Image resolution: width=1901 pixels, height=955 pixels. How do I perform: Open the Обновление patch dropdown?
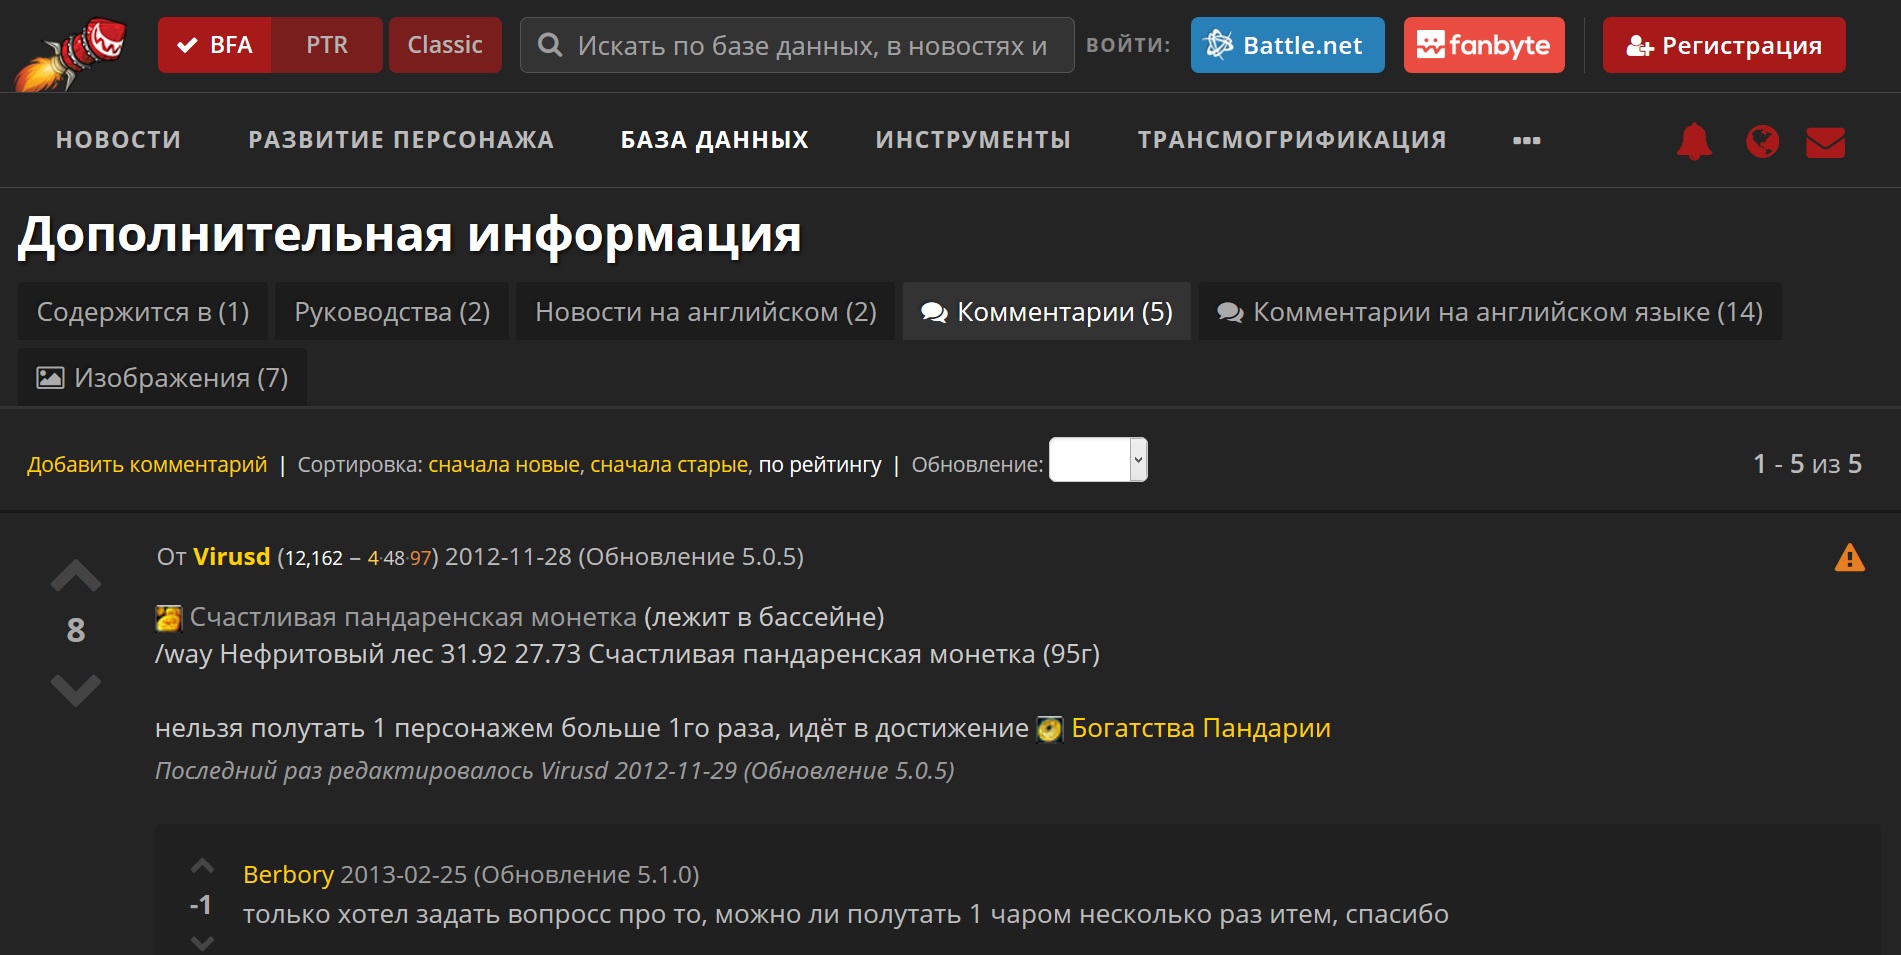tap(1097, 460)
